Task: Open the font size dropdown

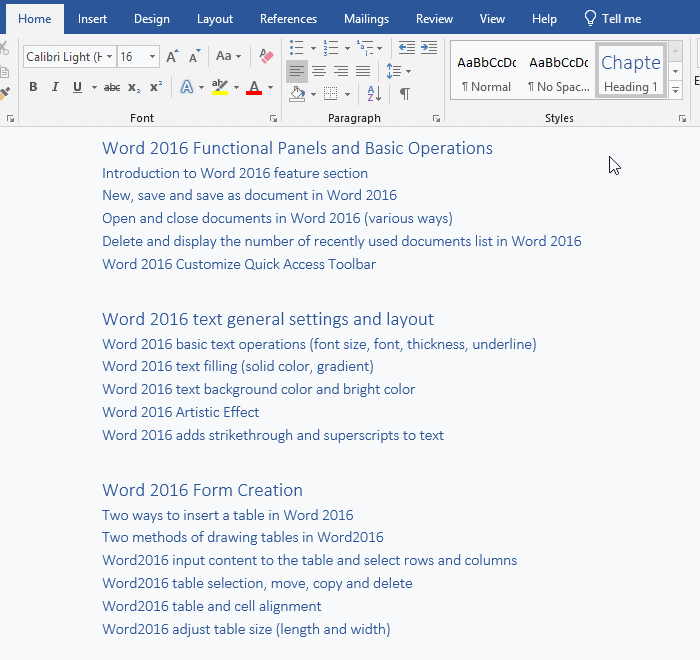Action: tap(152, 57)
